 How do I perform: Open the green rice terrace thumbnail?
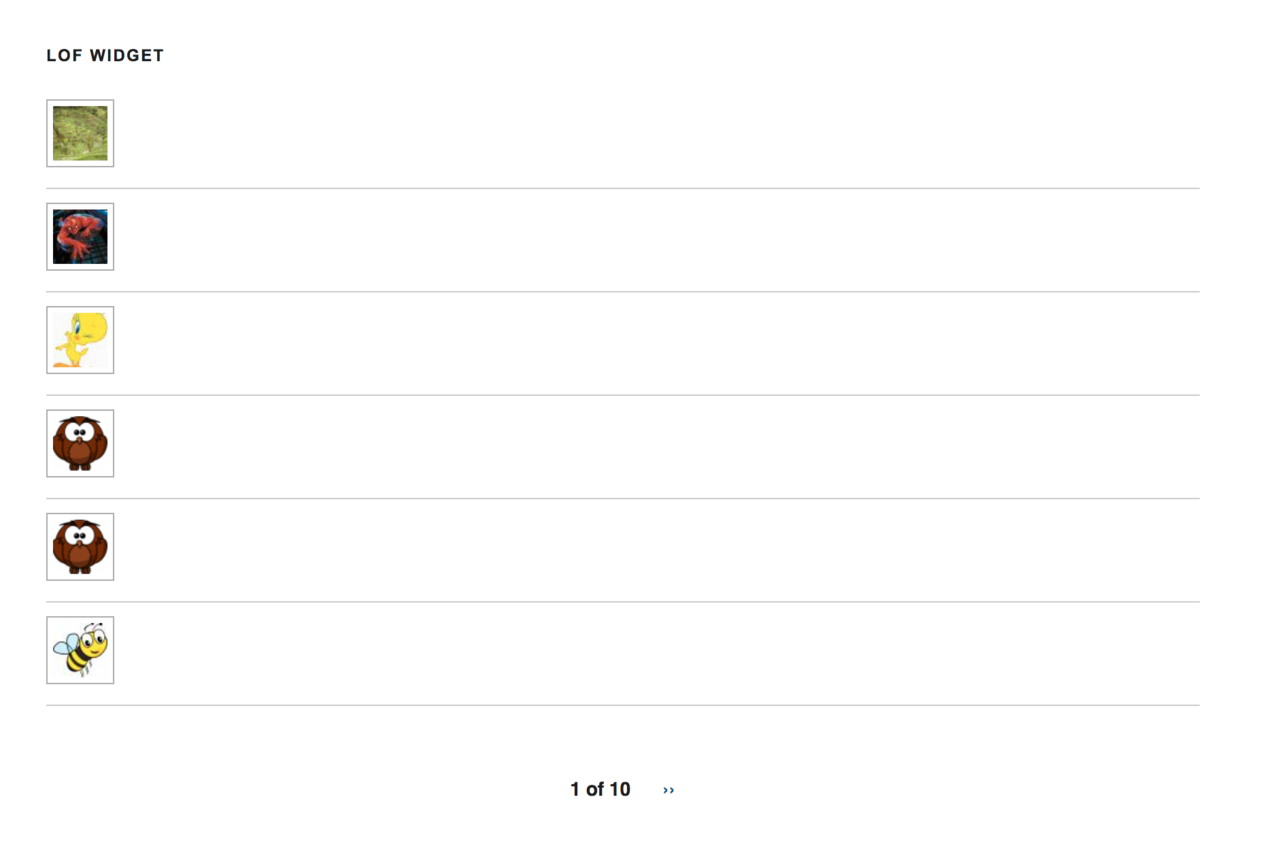pos(80,133)
